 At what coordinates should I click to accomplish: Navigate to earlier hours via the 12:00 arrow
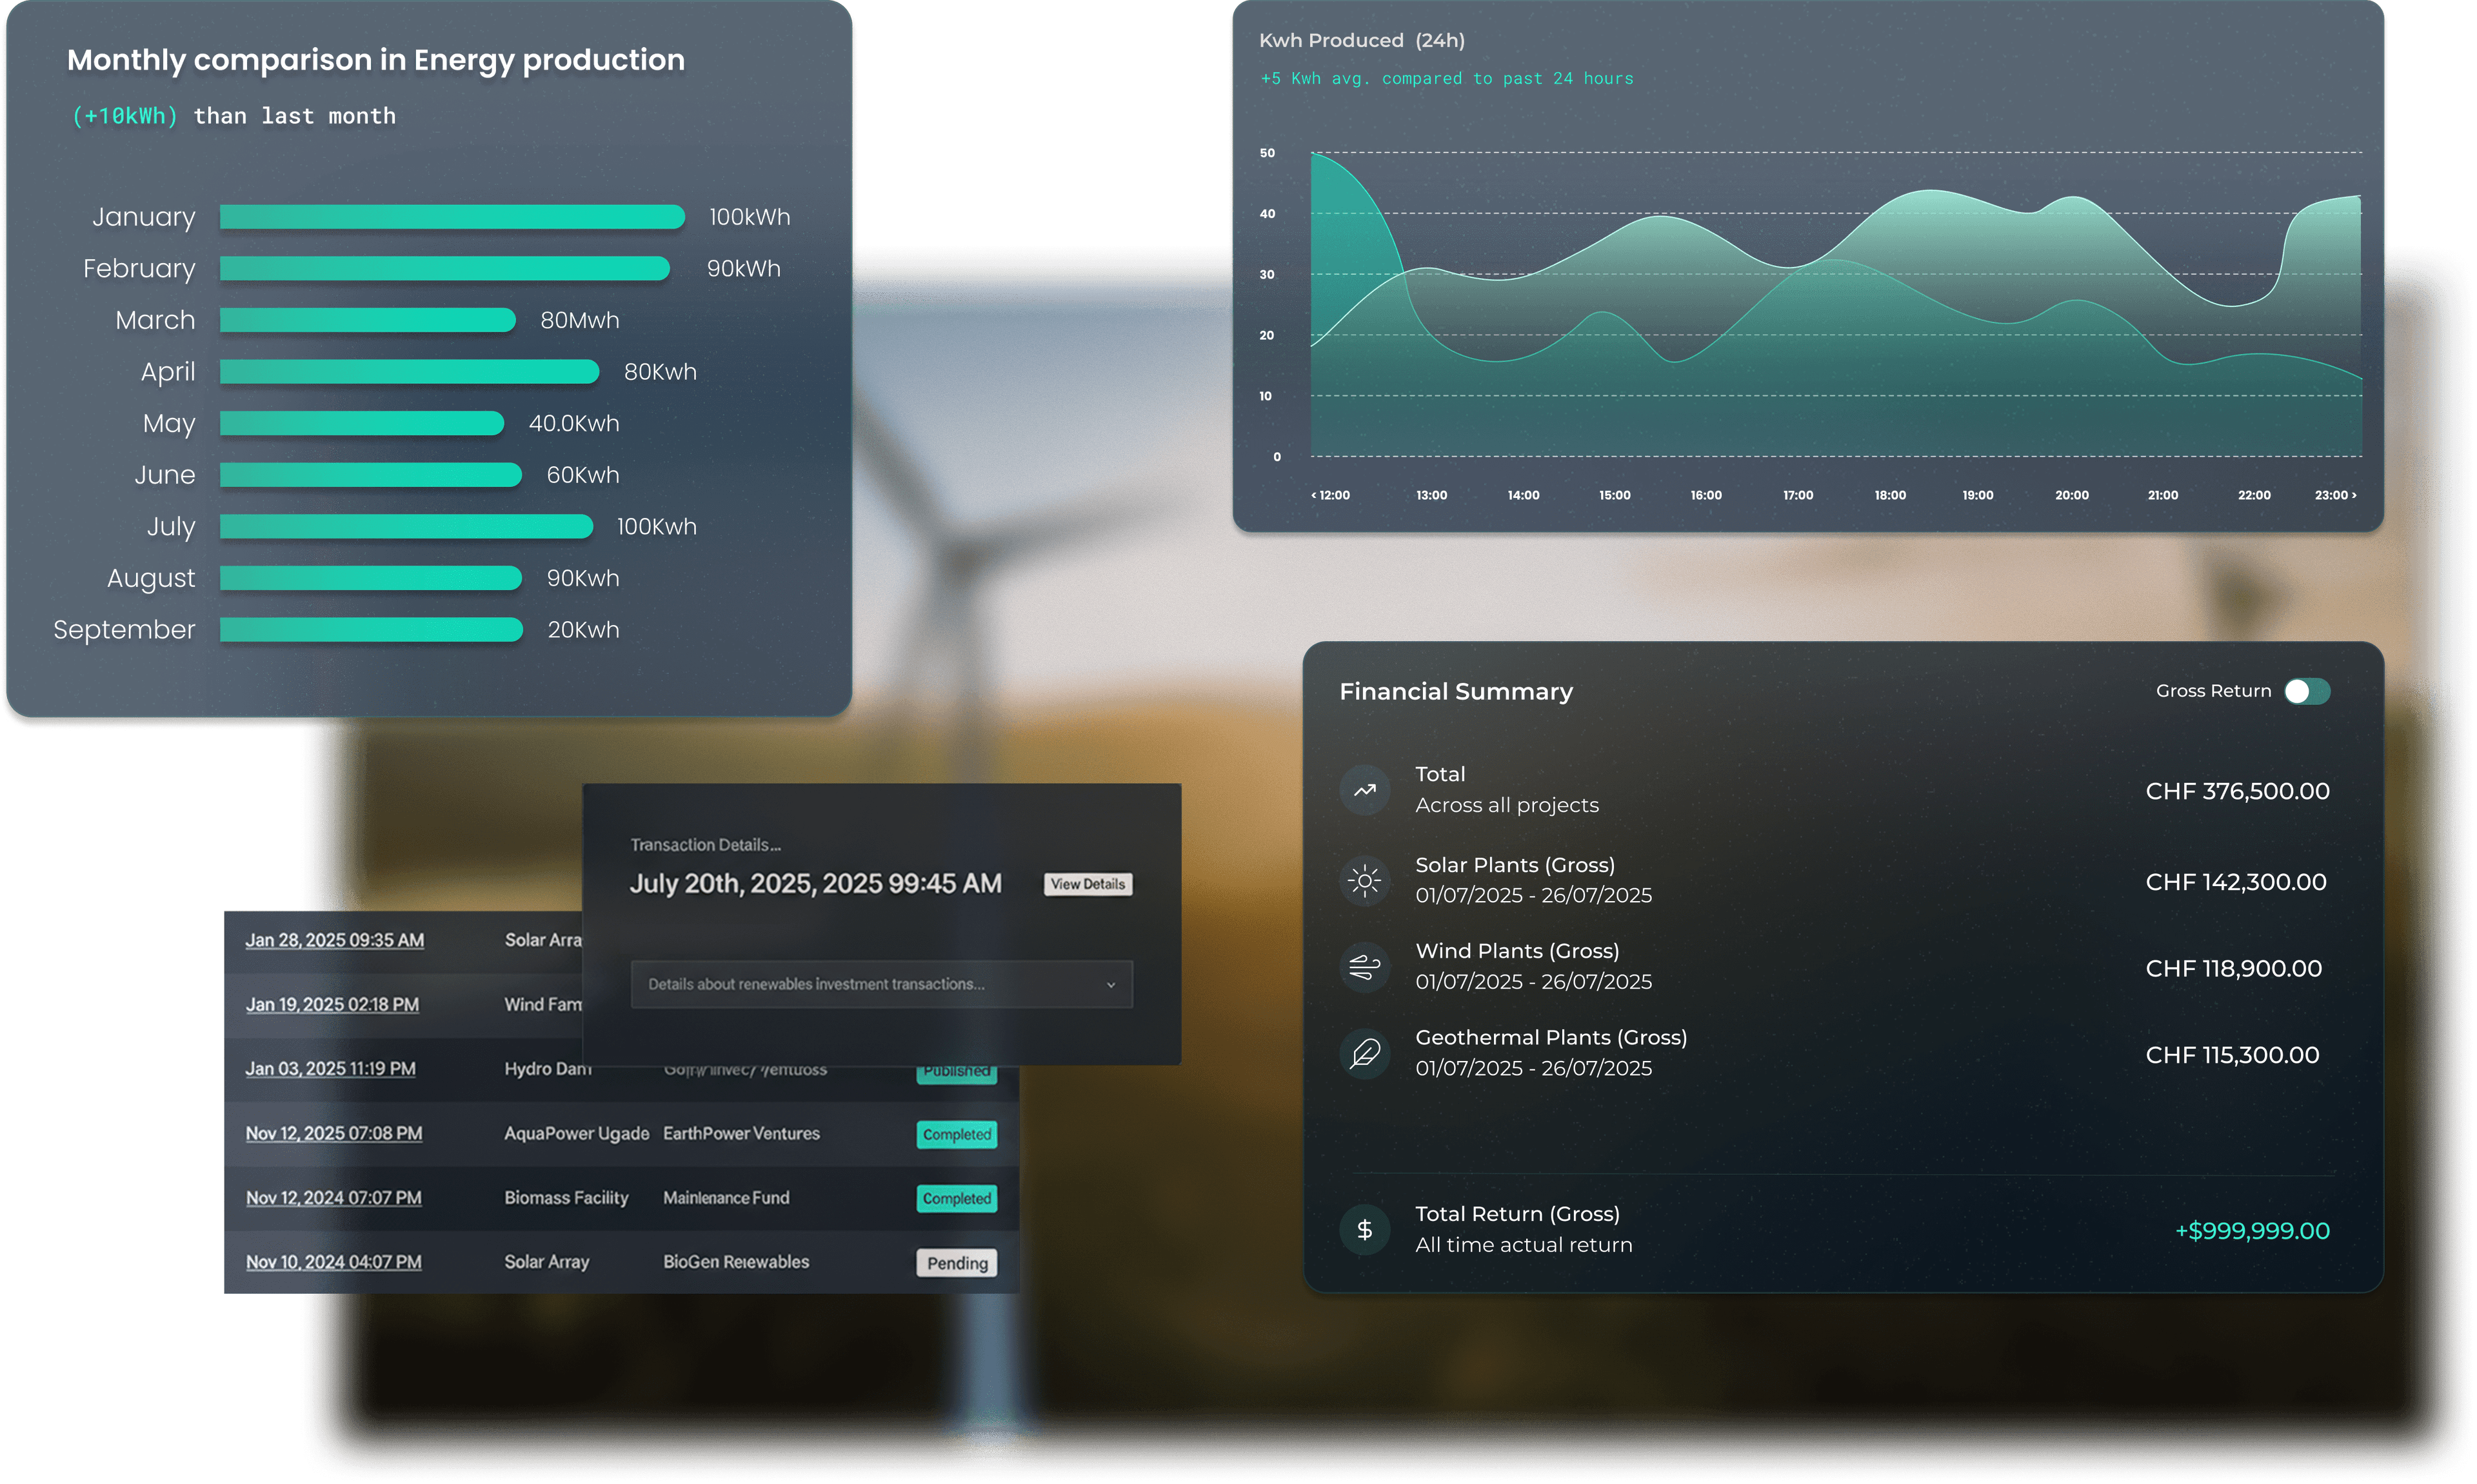click(1313, 494)
